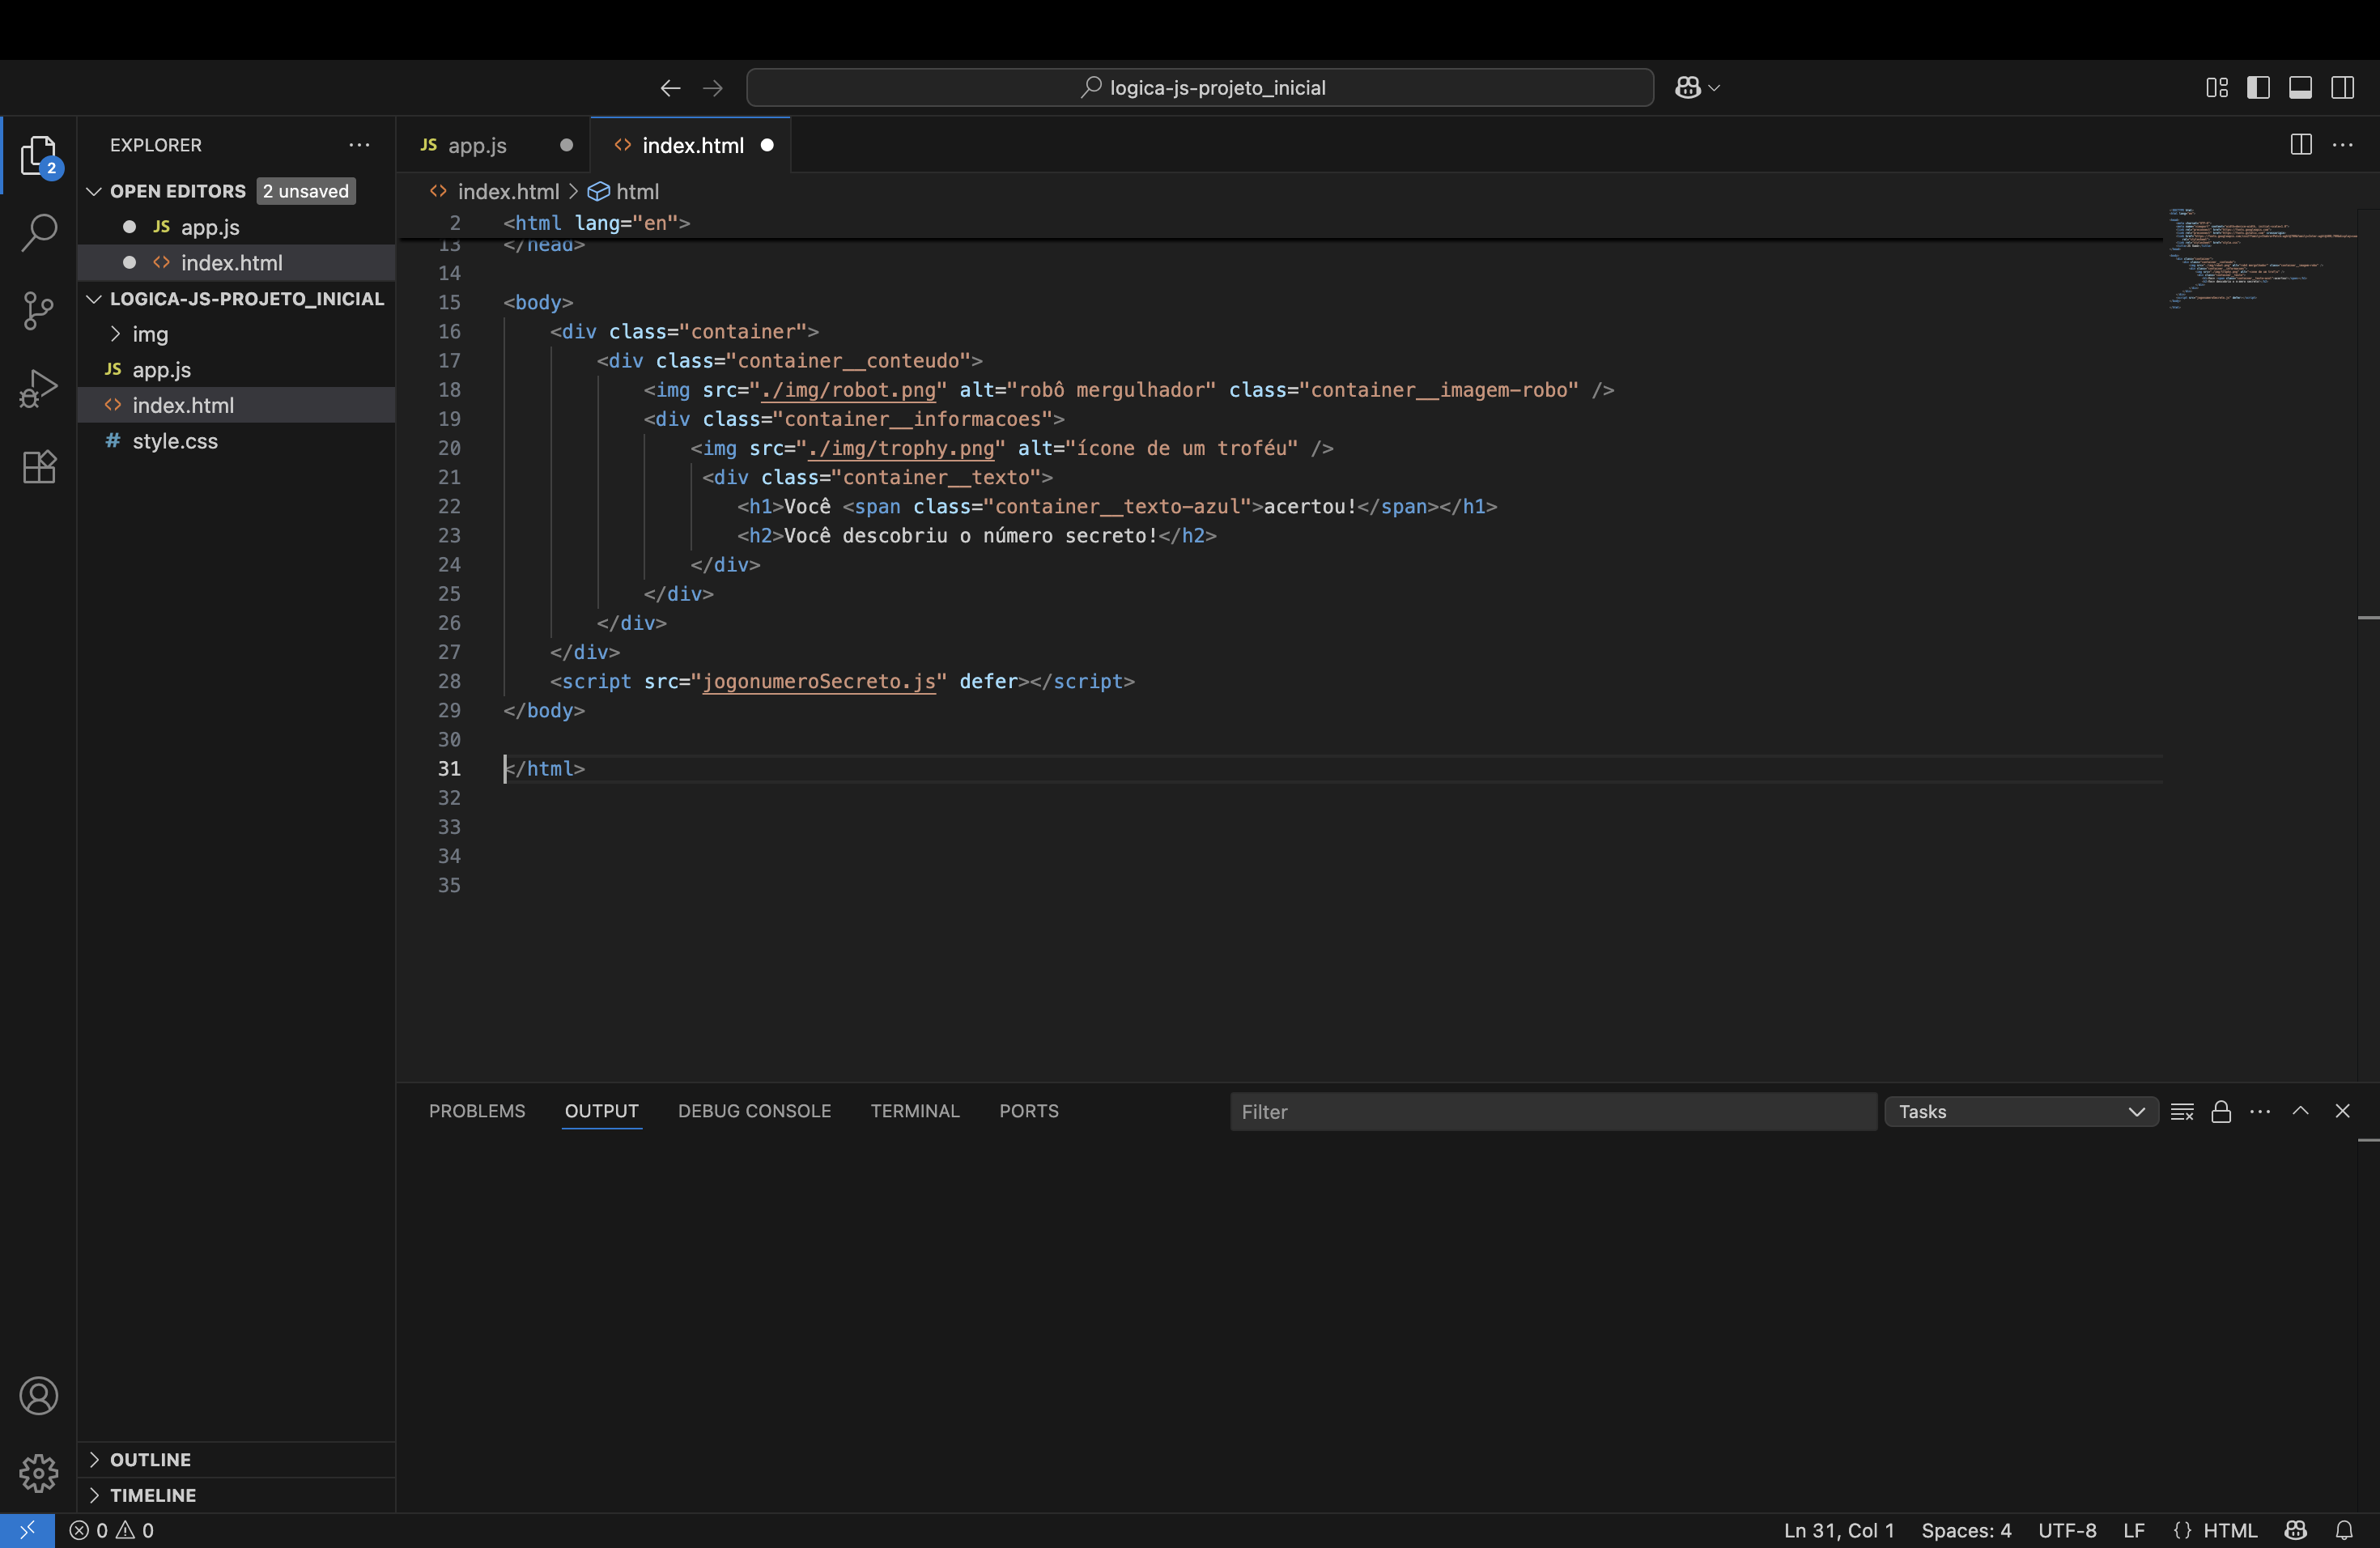Image resolution: width=2380 pixels, height=1548 pixels.
Task: Click index.html breadcrumb
Action: tap(508, 191)
